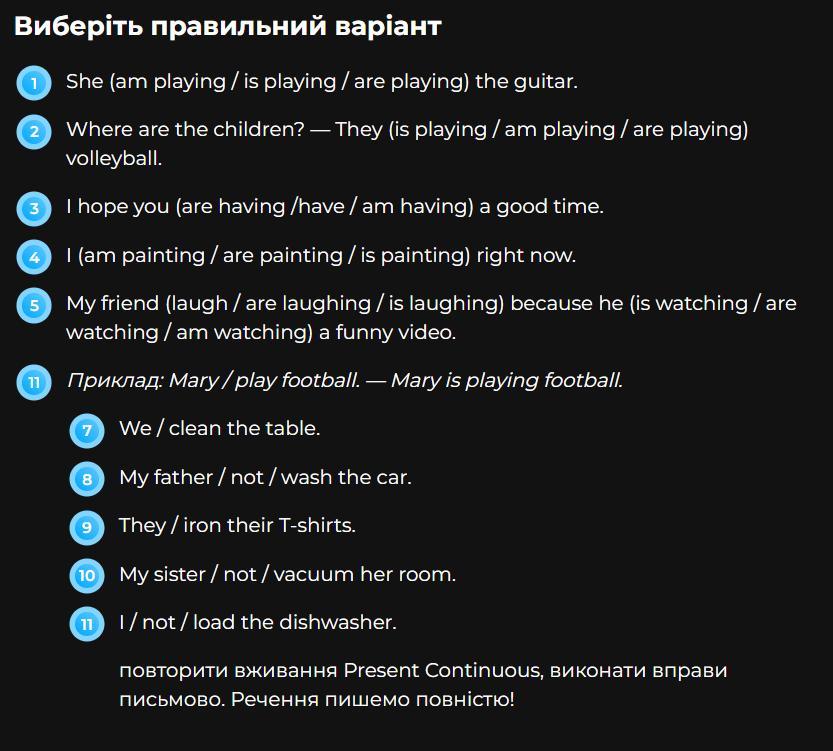The width and height of the screenshot is (833, 751).
Task: Select the number 9 bullet badge
Action: click(x=87, y=527)
